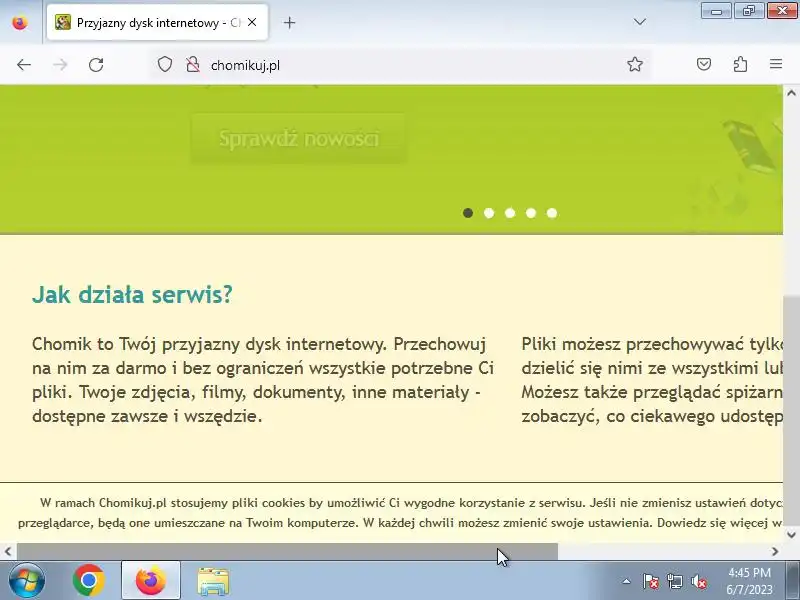The image size is (800, 600).
Task: Launch Google Chrome from the taskbar
Action: (88, 580)
